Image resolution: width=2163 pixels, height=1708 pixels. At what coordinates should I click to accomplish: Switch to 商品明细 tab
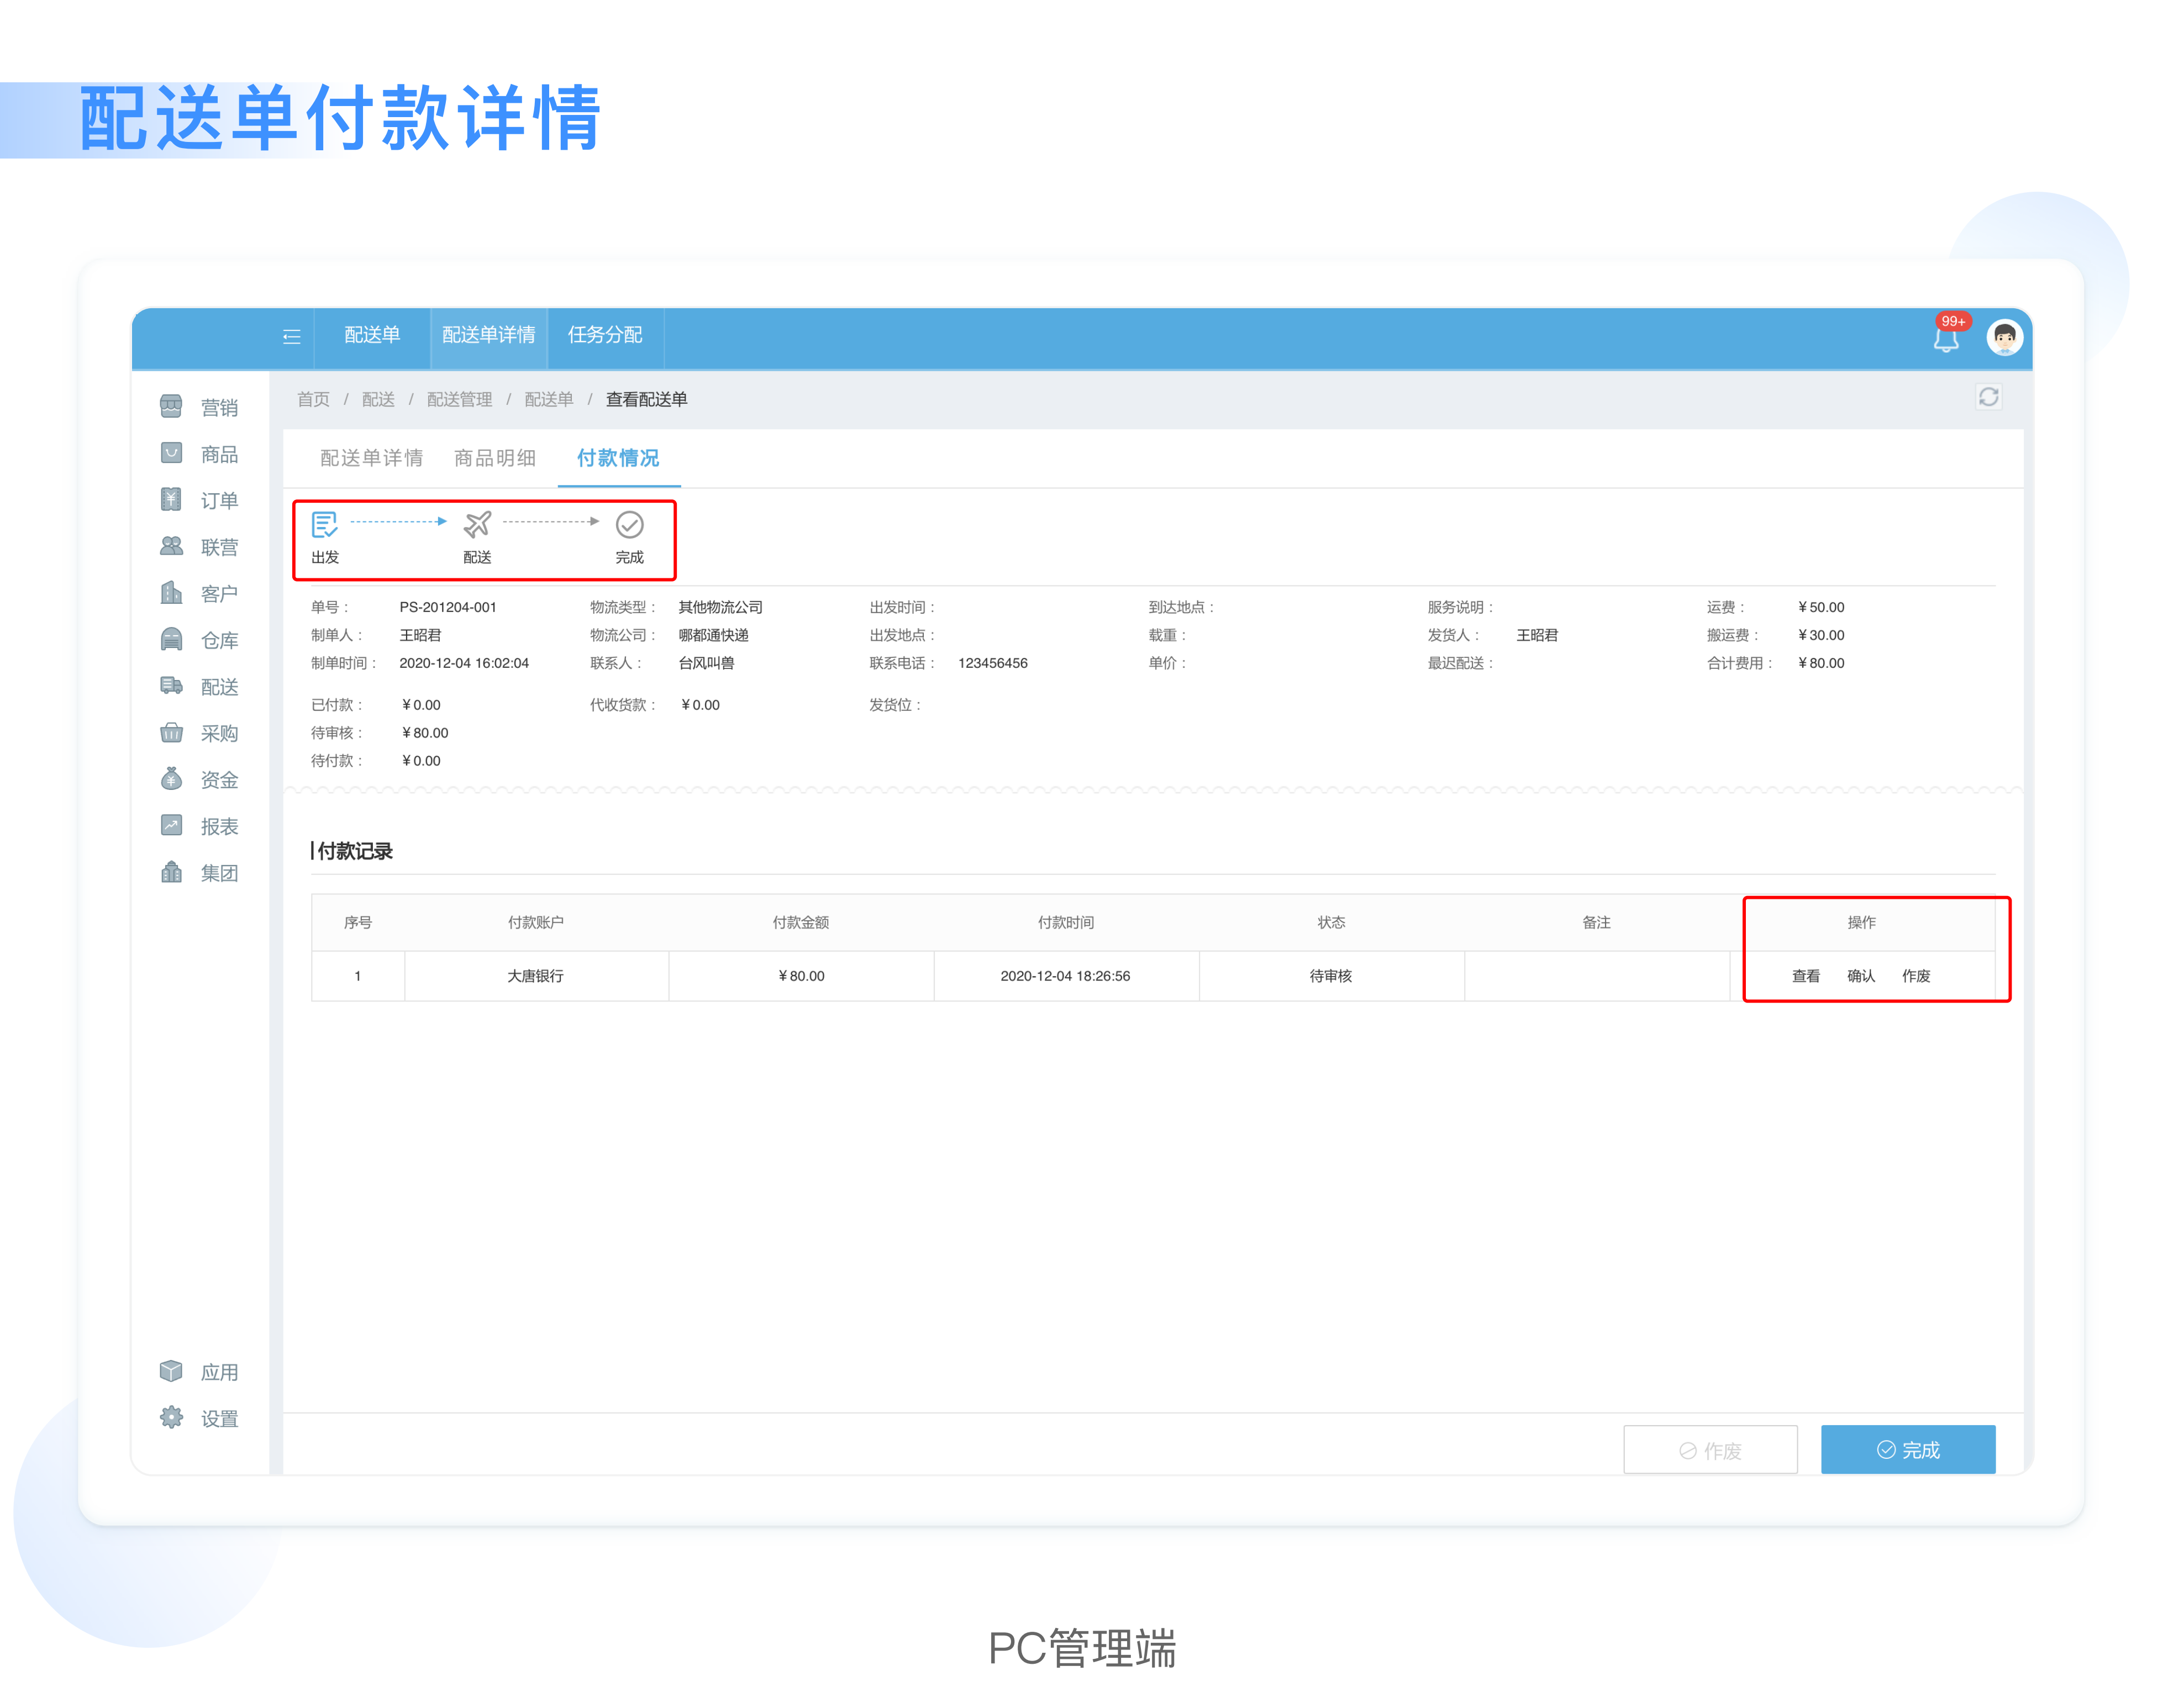[495, 458]
